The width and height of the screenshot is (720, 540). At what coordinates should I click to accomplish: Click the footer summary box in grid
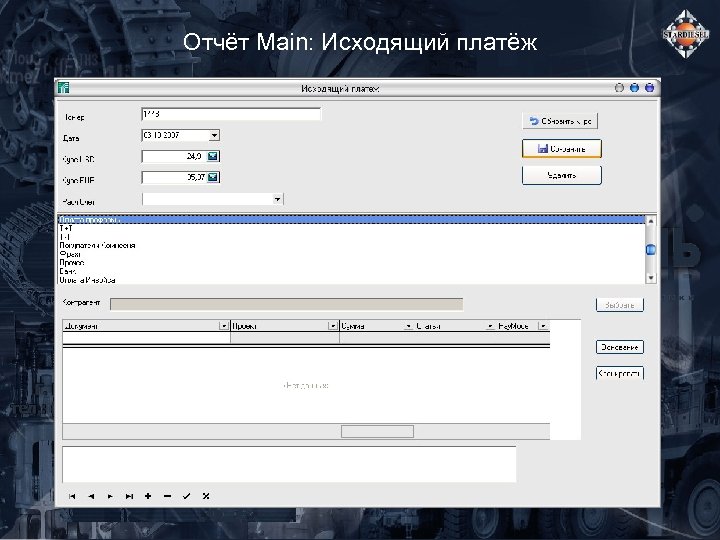point(377,431)
